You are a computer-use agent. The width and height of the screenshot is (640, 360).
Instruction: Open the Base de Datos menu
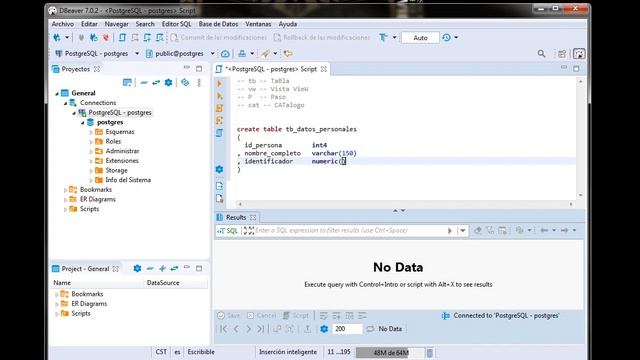218,24
